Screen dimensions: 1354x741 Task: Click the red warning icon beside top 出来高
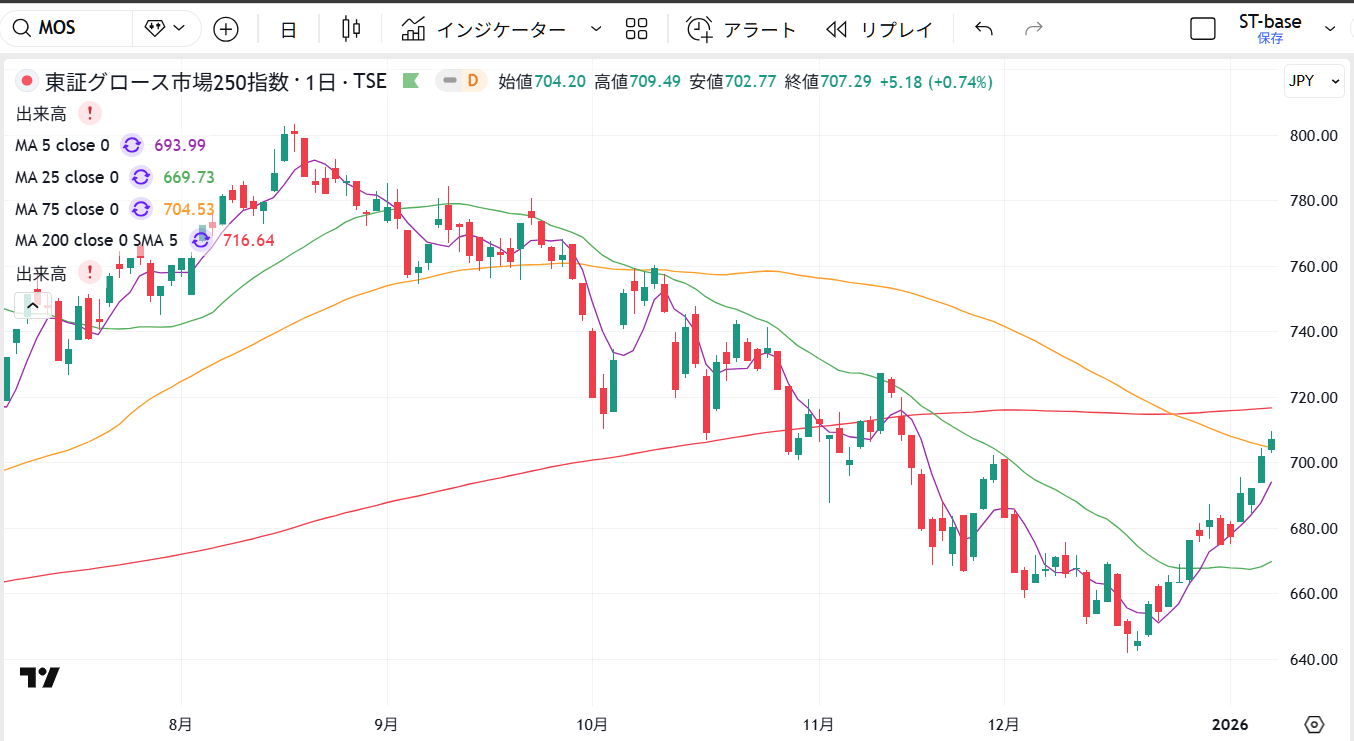[x=90, y=113]
